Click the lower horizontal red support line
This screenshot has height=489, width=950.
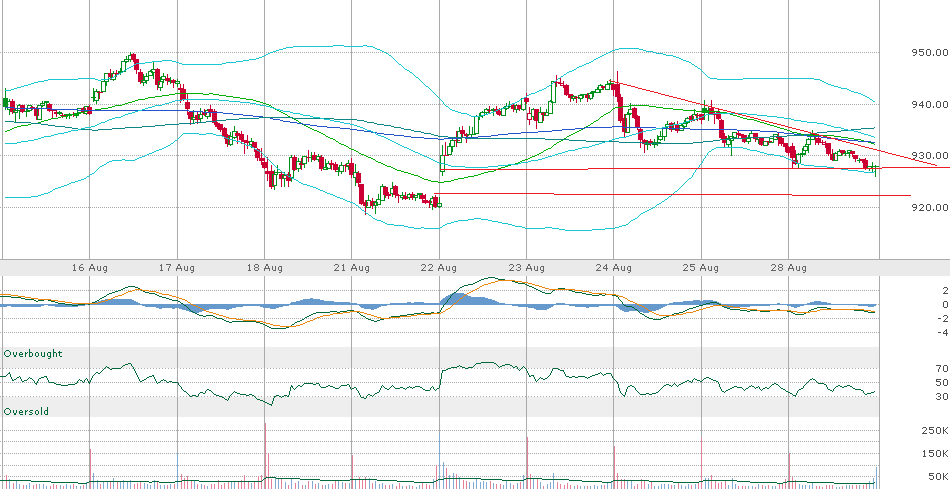pos(700,194)
